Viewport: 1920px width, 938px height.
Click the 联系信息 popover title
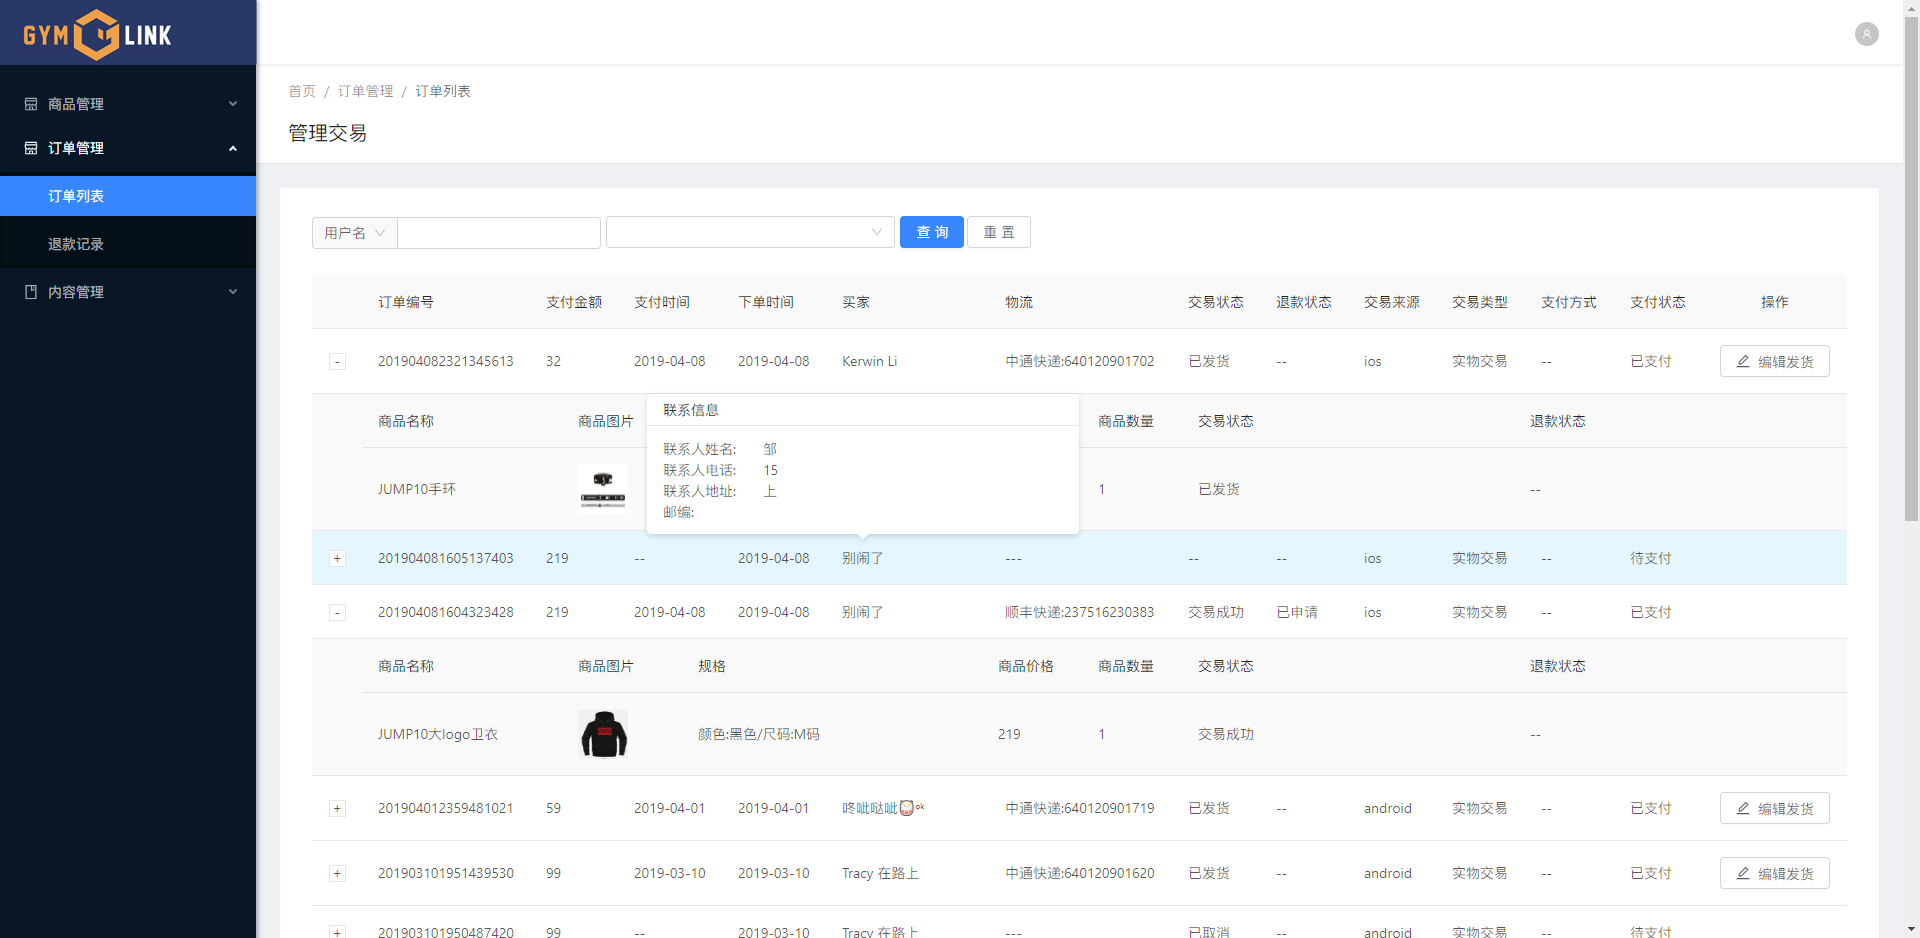tap(691, 410)
